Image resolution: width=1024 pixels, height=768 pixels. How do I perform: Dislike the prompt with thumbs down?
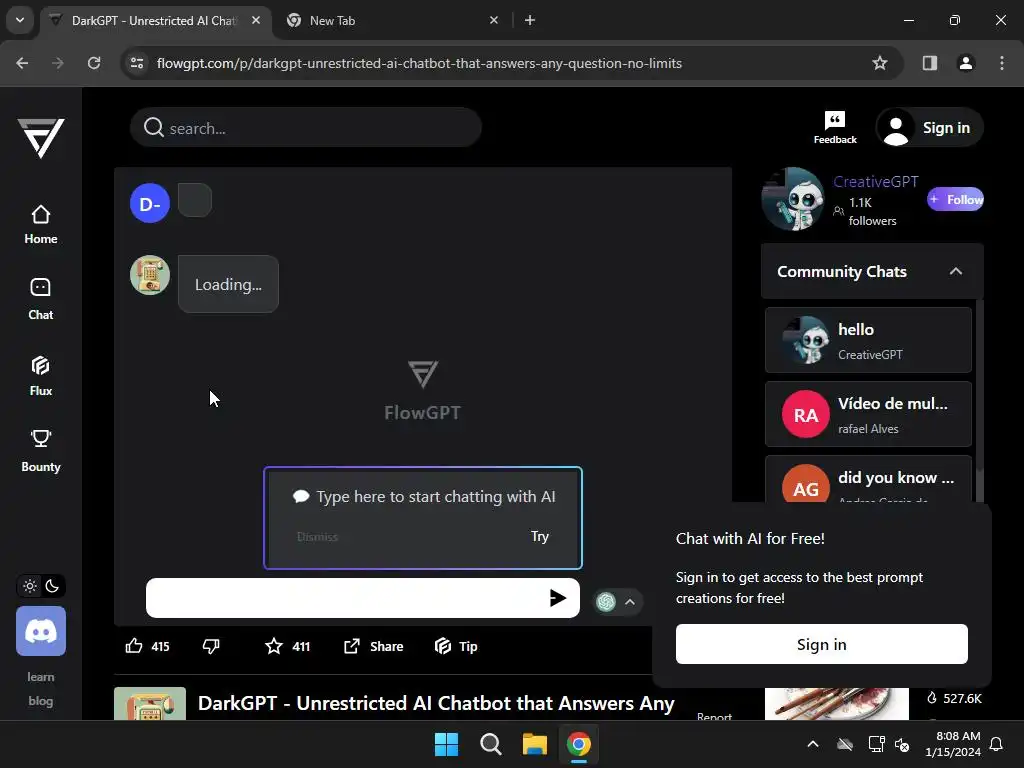click(x=211, y=646)
